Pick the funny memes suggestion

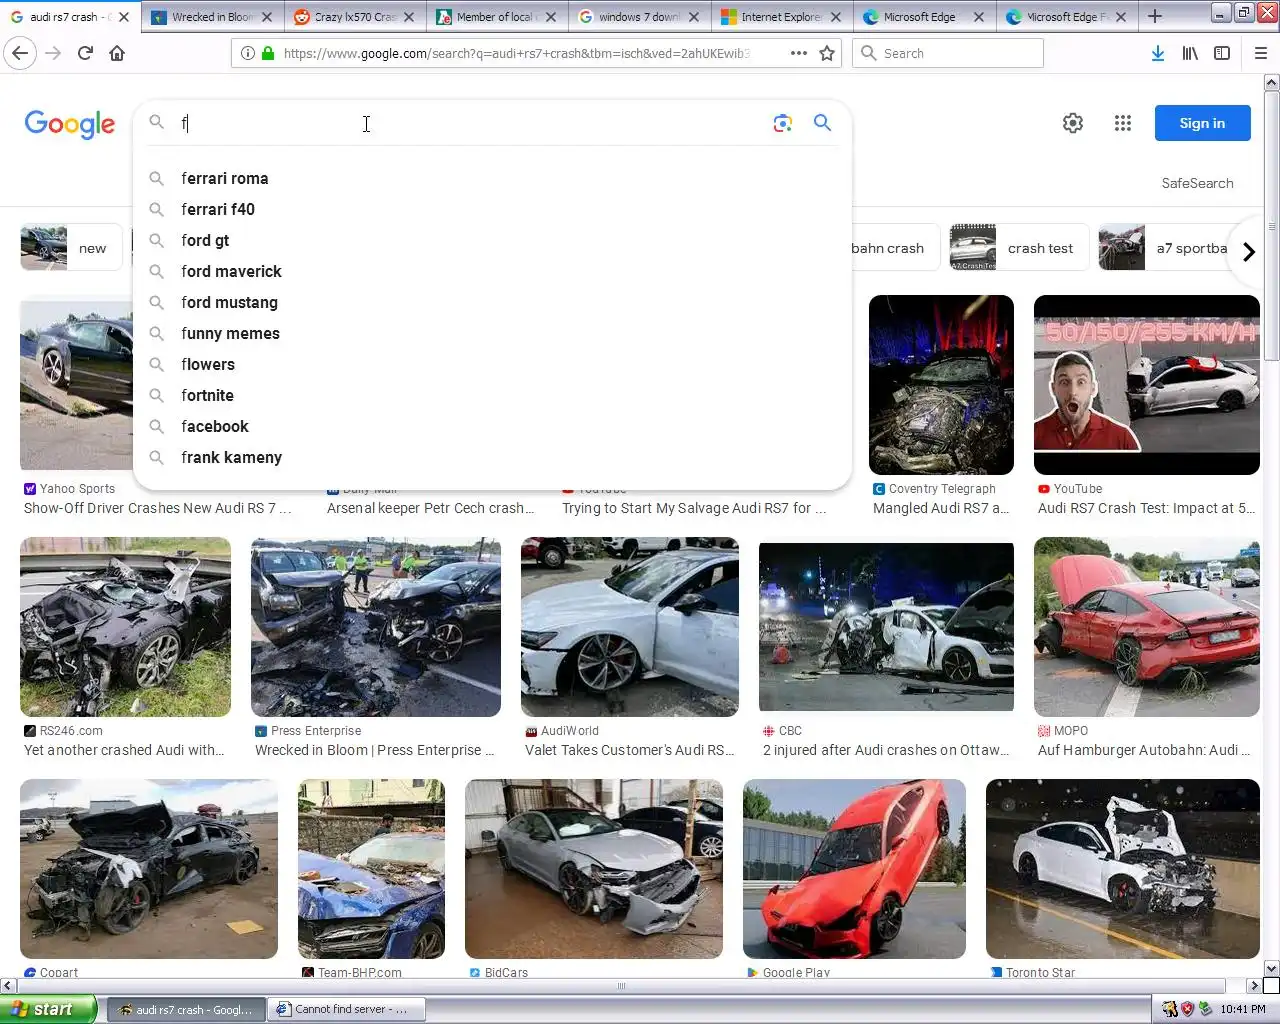click(x=492, y=333)
